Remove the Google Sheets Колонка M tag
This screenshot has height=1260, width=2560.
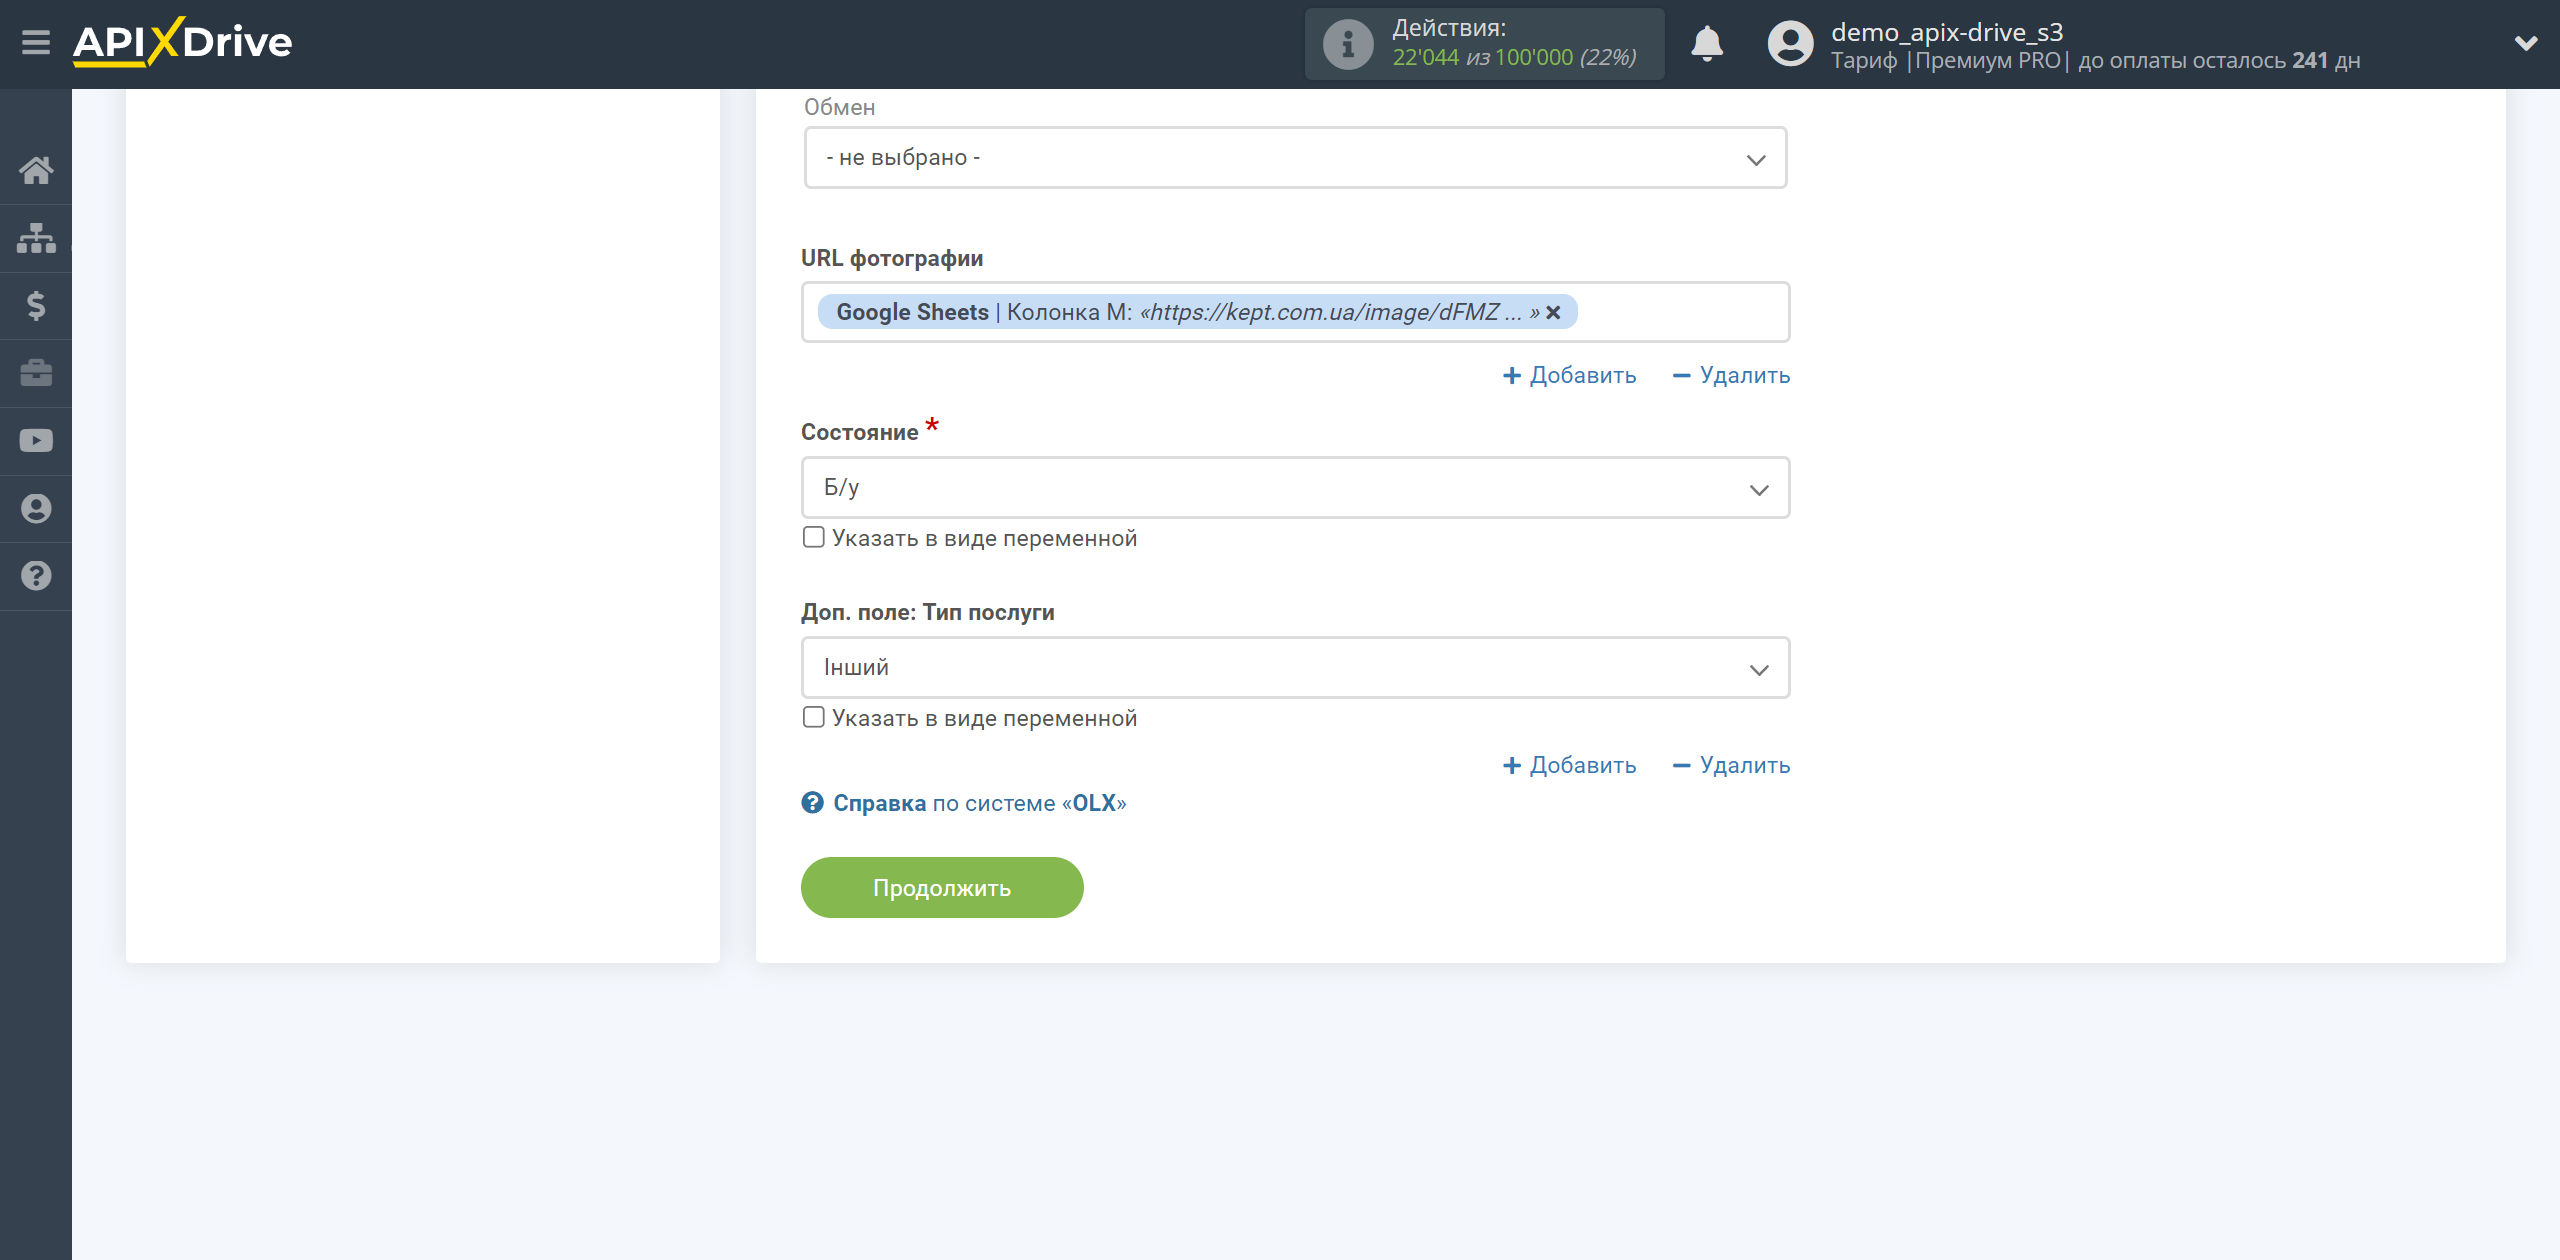click(1553, 313)
